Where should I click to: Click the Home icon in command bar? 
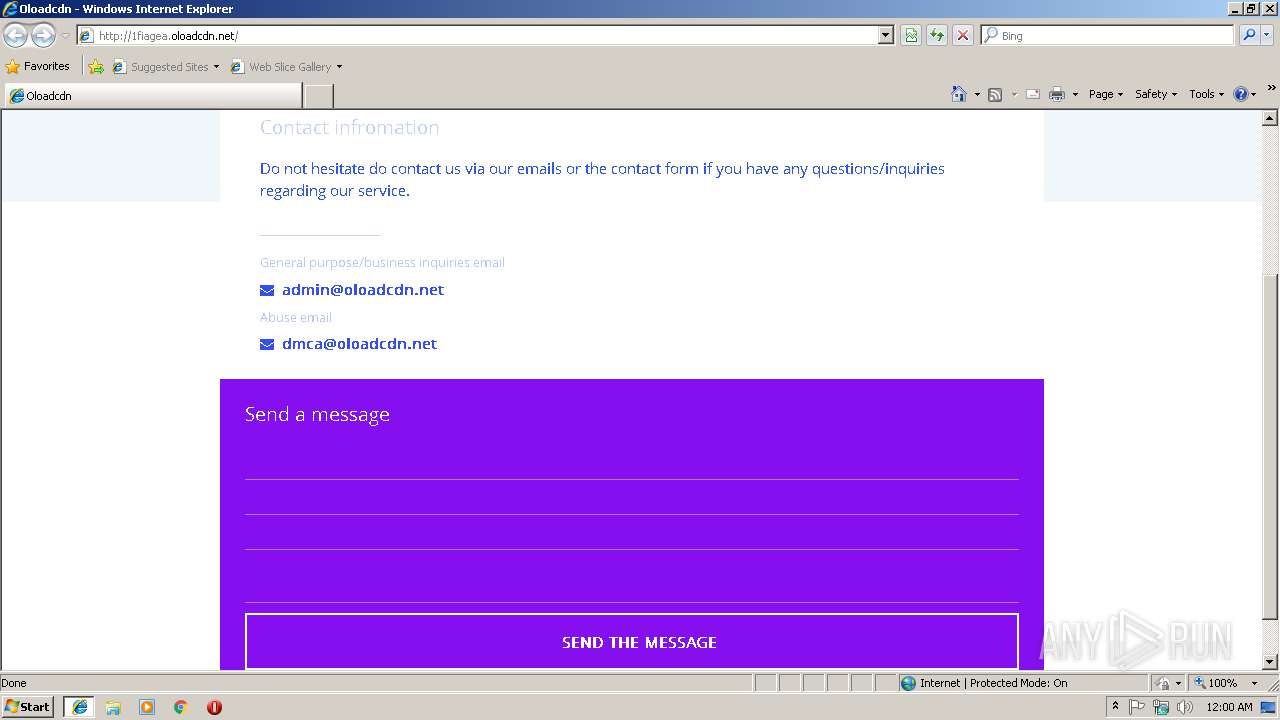coord(959,94)
